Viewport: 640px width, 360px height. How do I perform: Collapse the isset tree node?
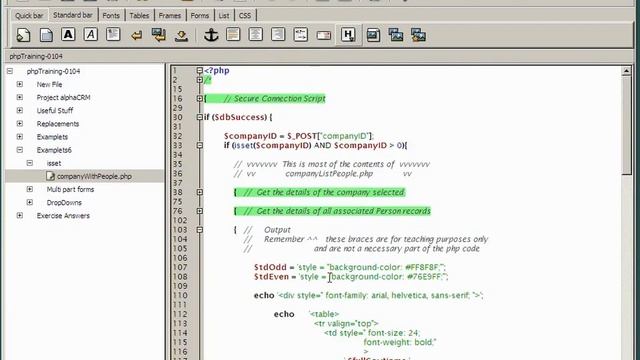pyautogui.click(x=30, y=163)
